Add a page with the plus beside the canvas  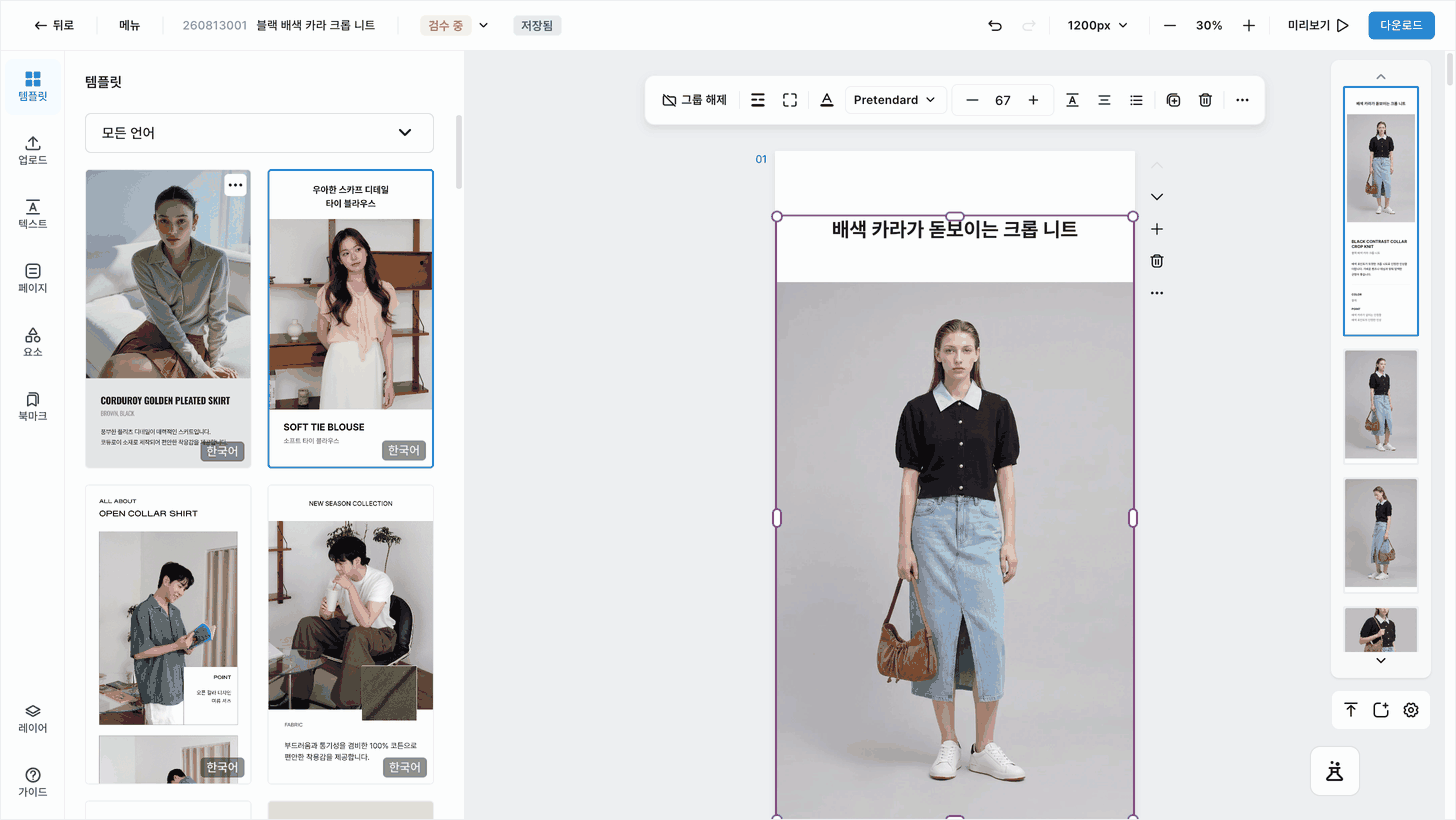[x=1157, y=229]
